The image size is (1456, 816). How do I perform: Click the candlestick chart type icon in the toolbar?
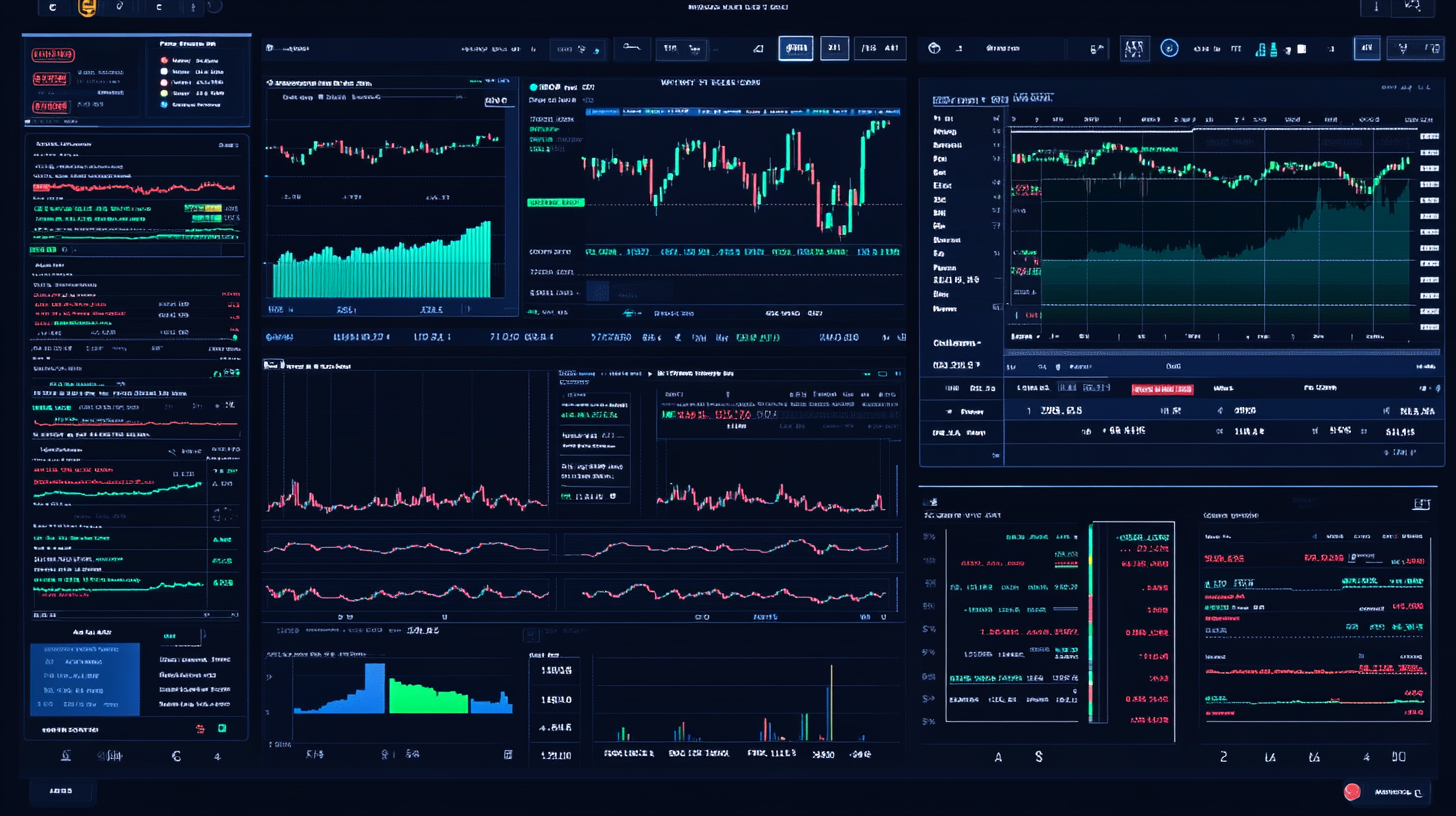coord(1134,47)
